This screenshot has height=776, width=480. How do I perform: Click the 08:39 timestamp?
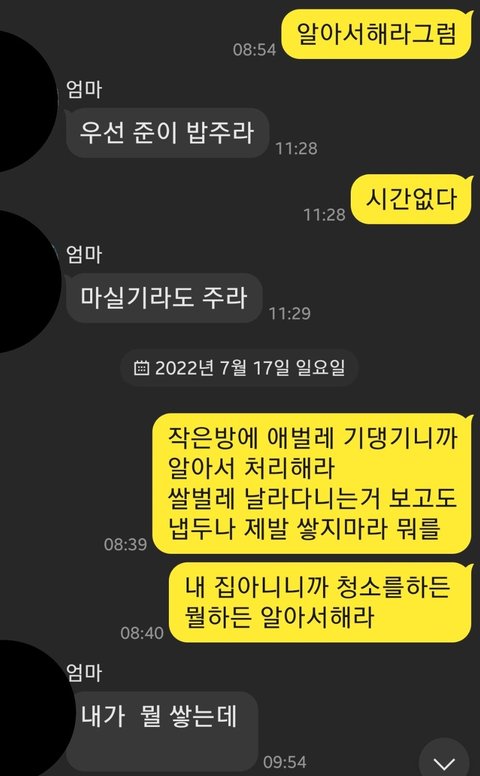click(x=125, y=544)
